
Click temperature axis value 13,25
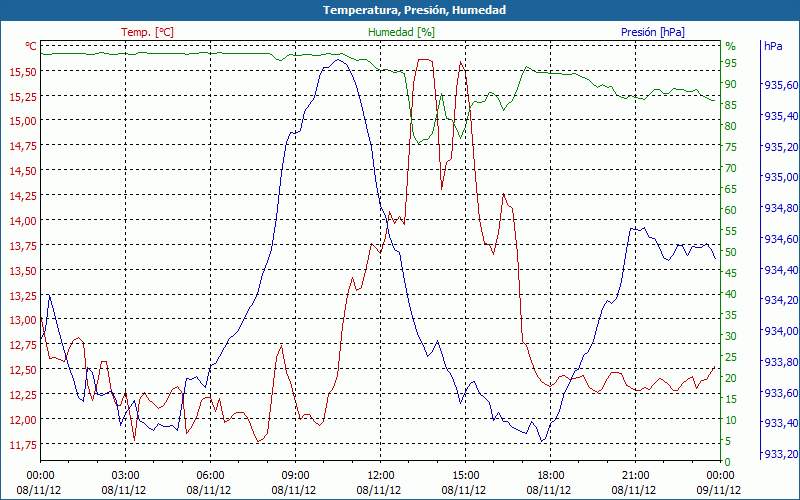click(x=23, y=296)
